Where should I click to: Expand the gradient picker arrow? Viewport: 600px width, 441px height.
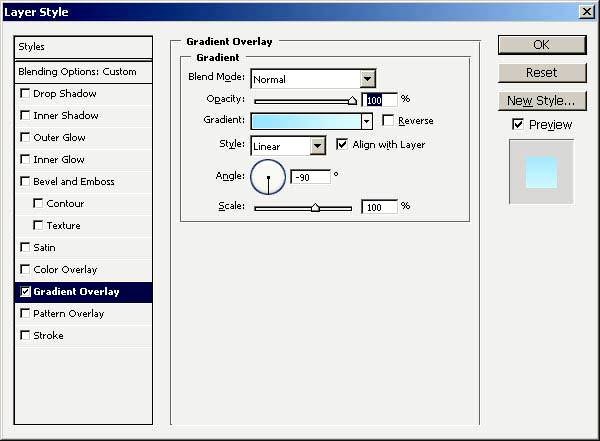click(367, 121)
